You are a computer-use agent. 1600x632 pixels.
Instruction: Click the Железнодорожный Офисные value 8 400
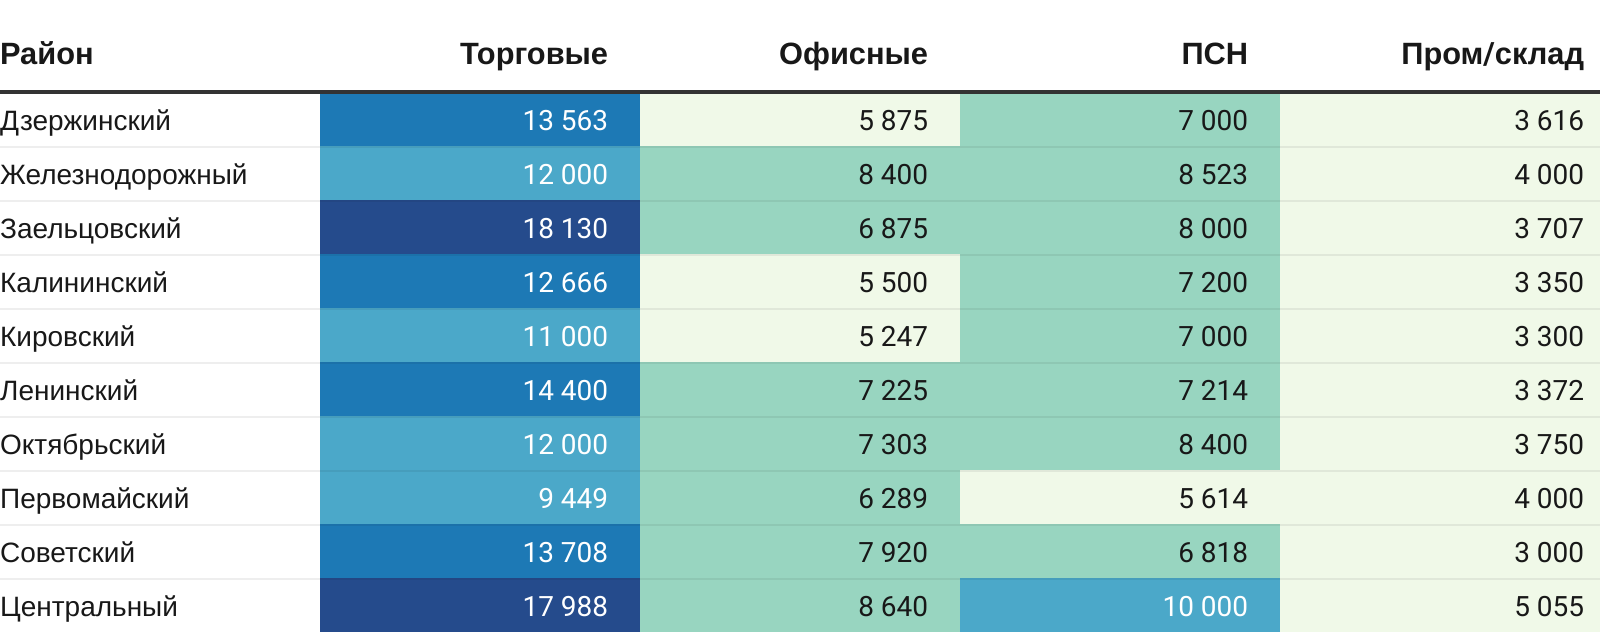(893, 175)
